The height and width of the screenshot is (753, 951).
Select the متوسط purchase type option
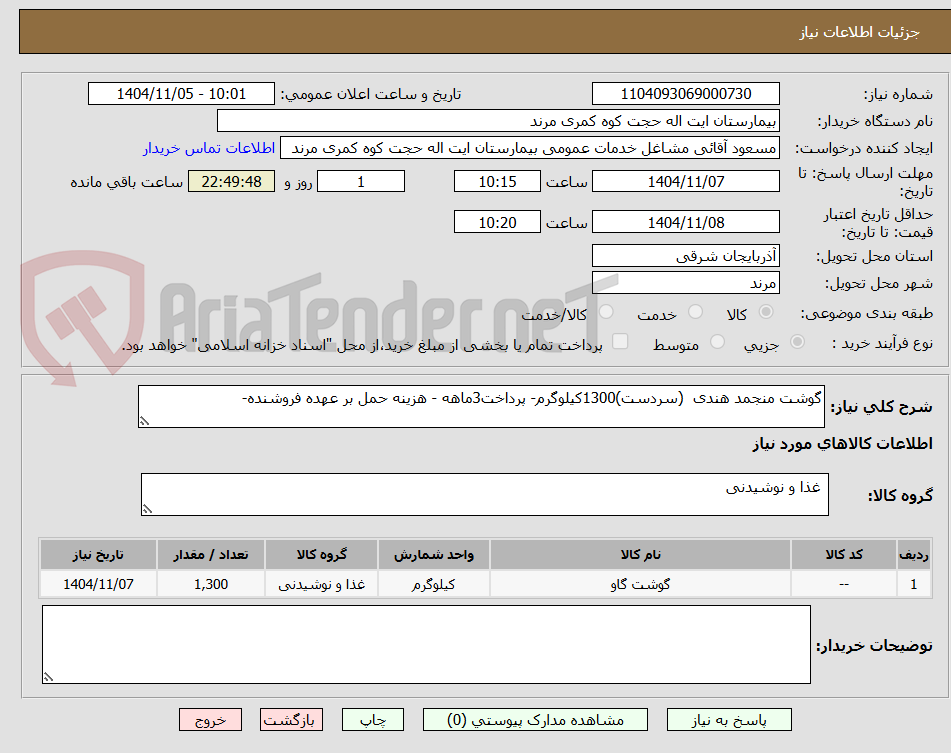716,341
